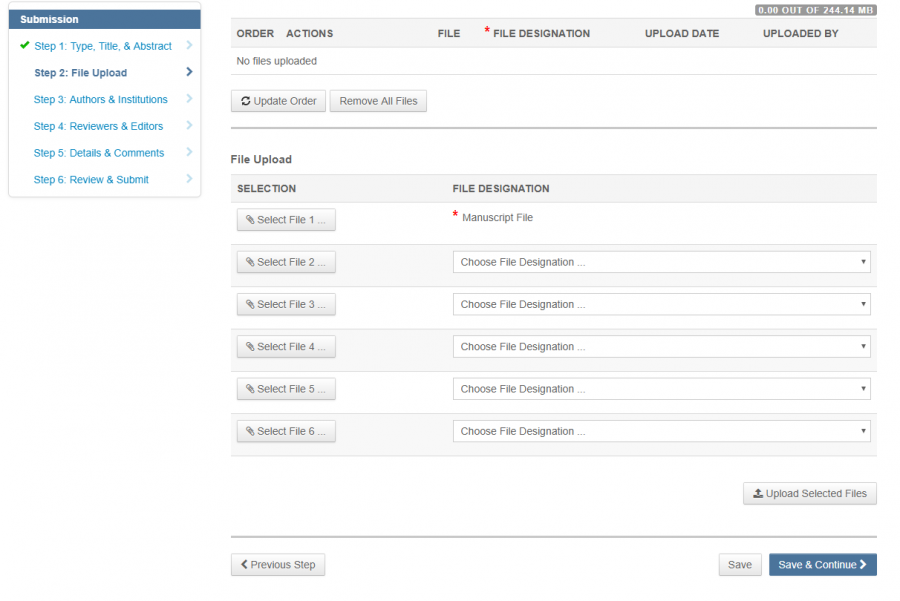Click Select File 2 attachment button
The width and height of the screenshot is (900, 601).
coord(286,262)
